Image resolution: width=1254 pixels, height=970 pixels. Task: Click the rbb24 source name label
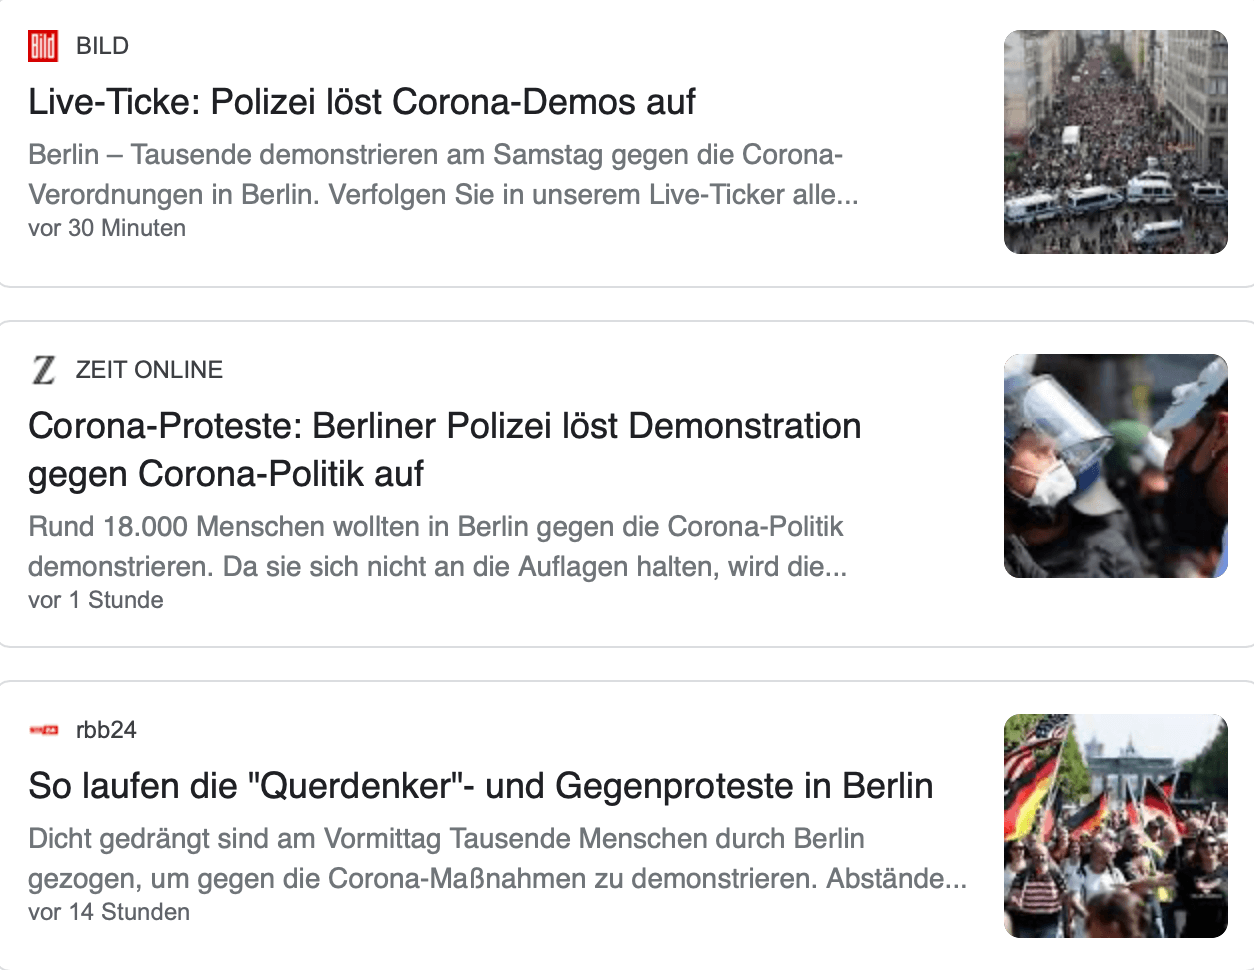pyautogui.click(x=106, y=730)
